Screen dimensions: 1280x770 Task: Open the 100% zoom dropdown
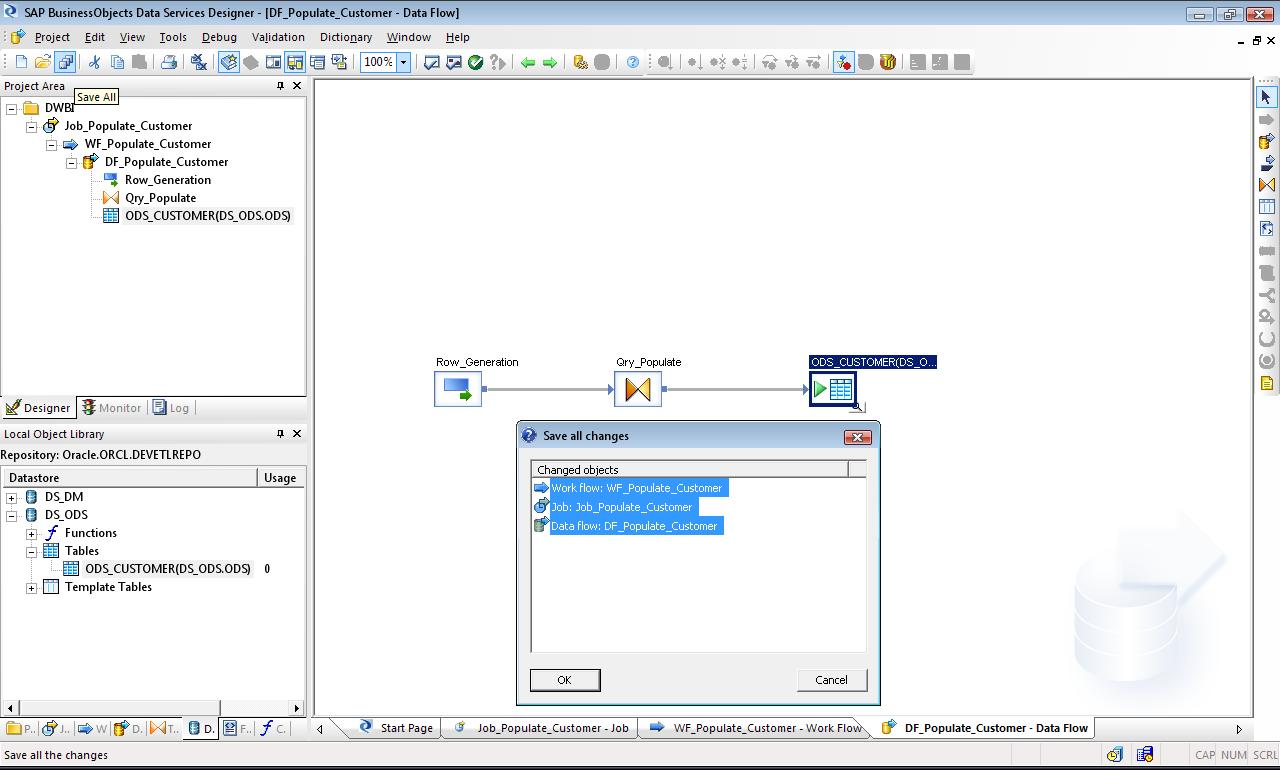pos(403,62)
